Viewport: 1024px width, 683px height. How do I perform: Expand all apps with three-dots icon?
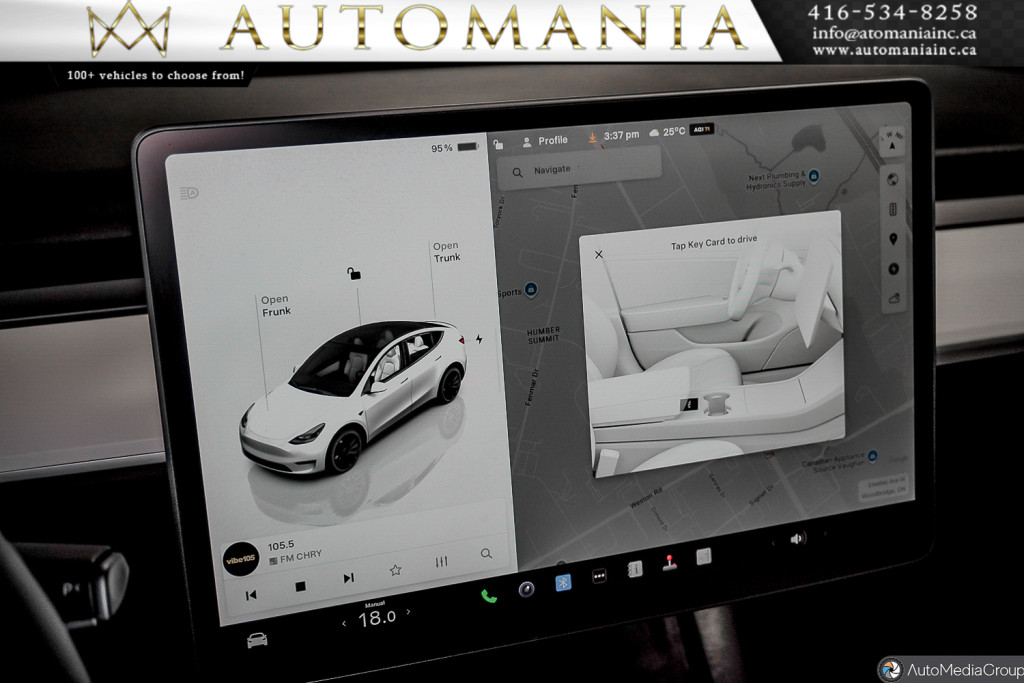coord(599,576)
